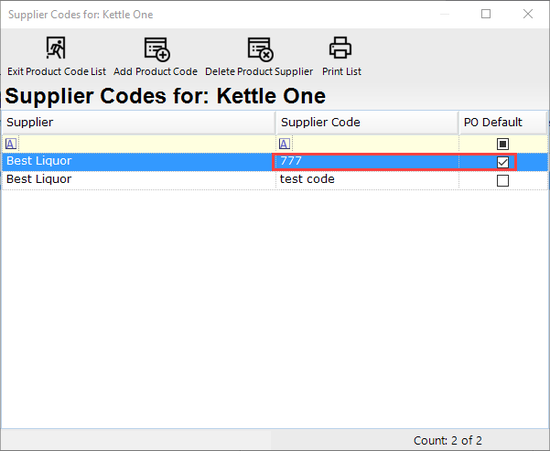Maximize the Supplier Codes window
The image size is (550, 451).
486,14
